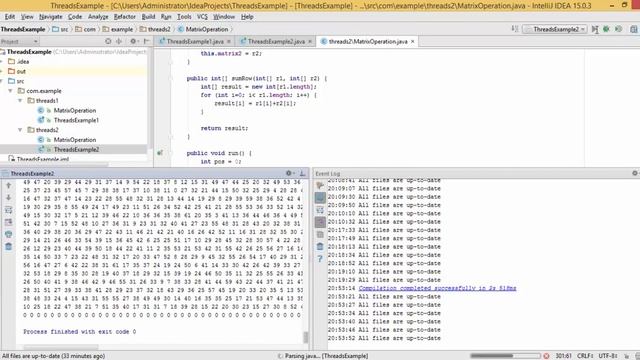The width and height of the screenshot is (640, 360).
Task: Collapse all nodes in the Project panel
Action: (119, 41)
